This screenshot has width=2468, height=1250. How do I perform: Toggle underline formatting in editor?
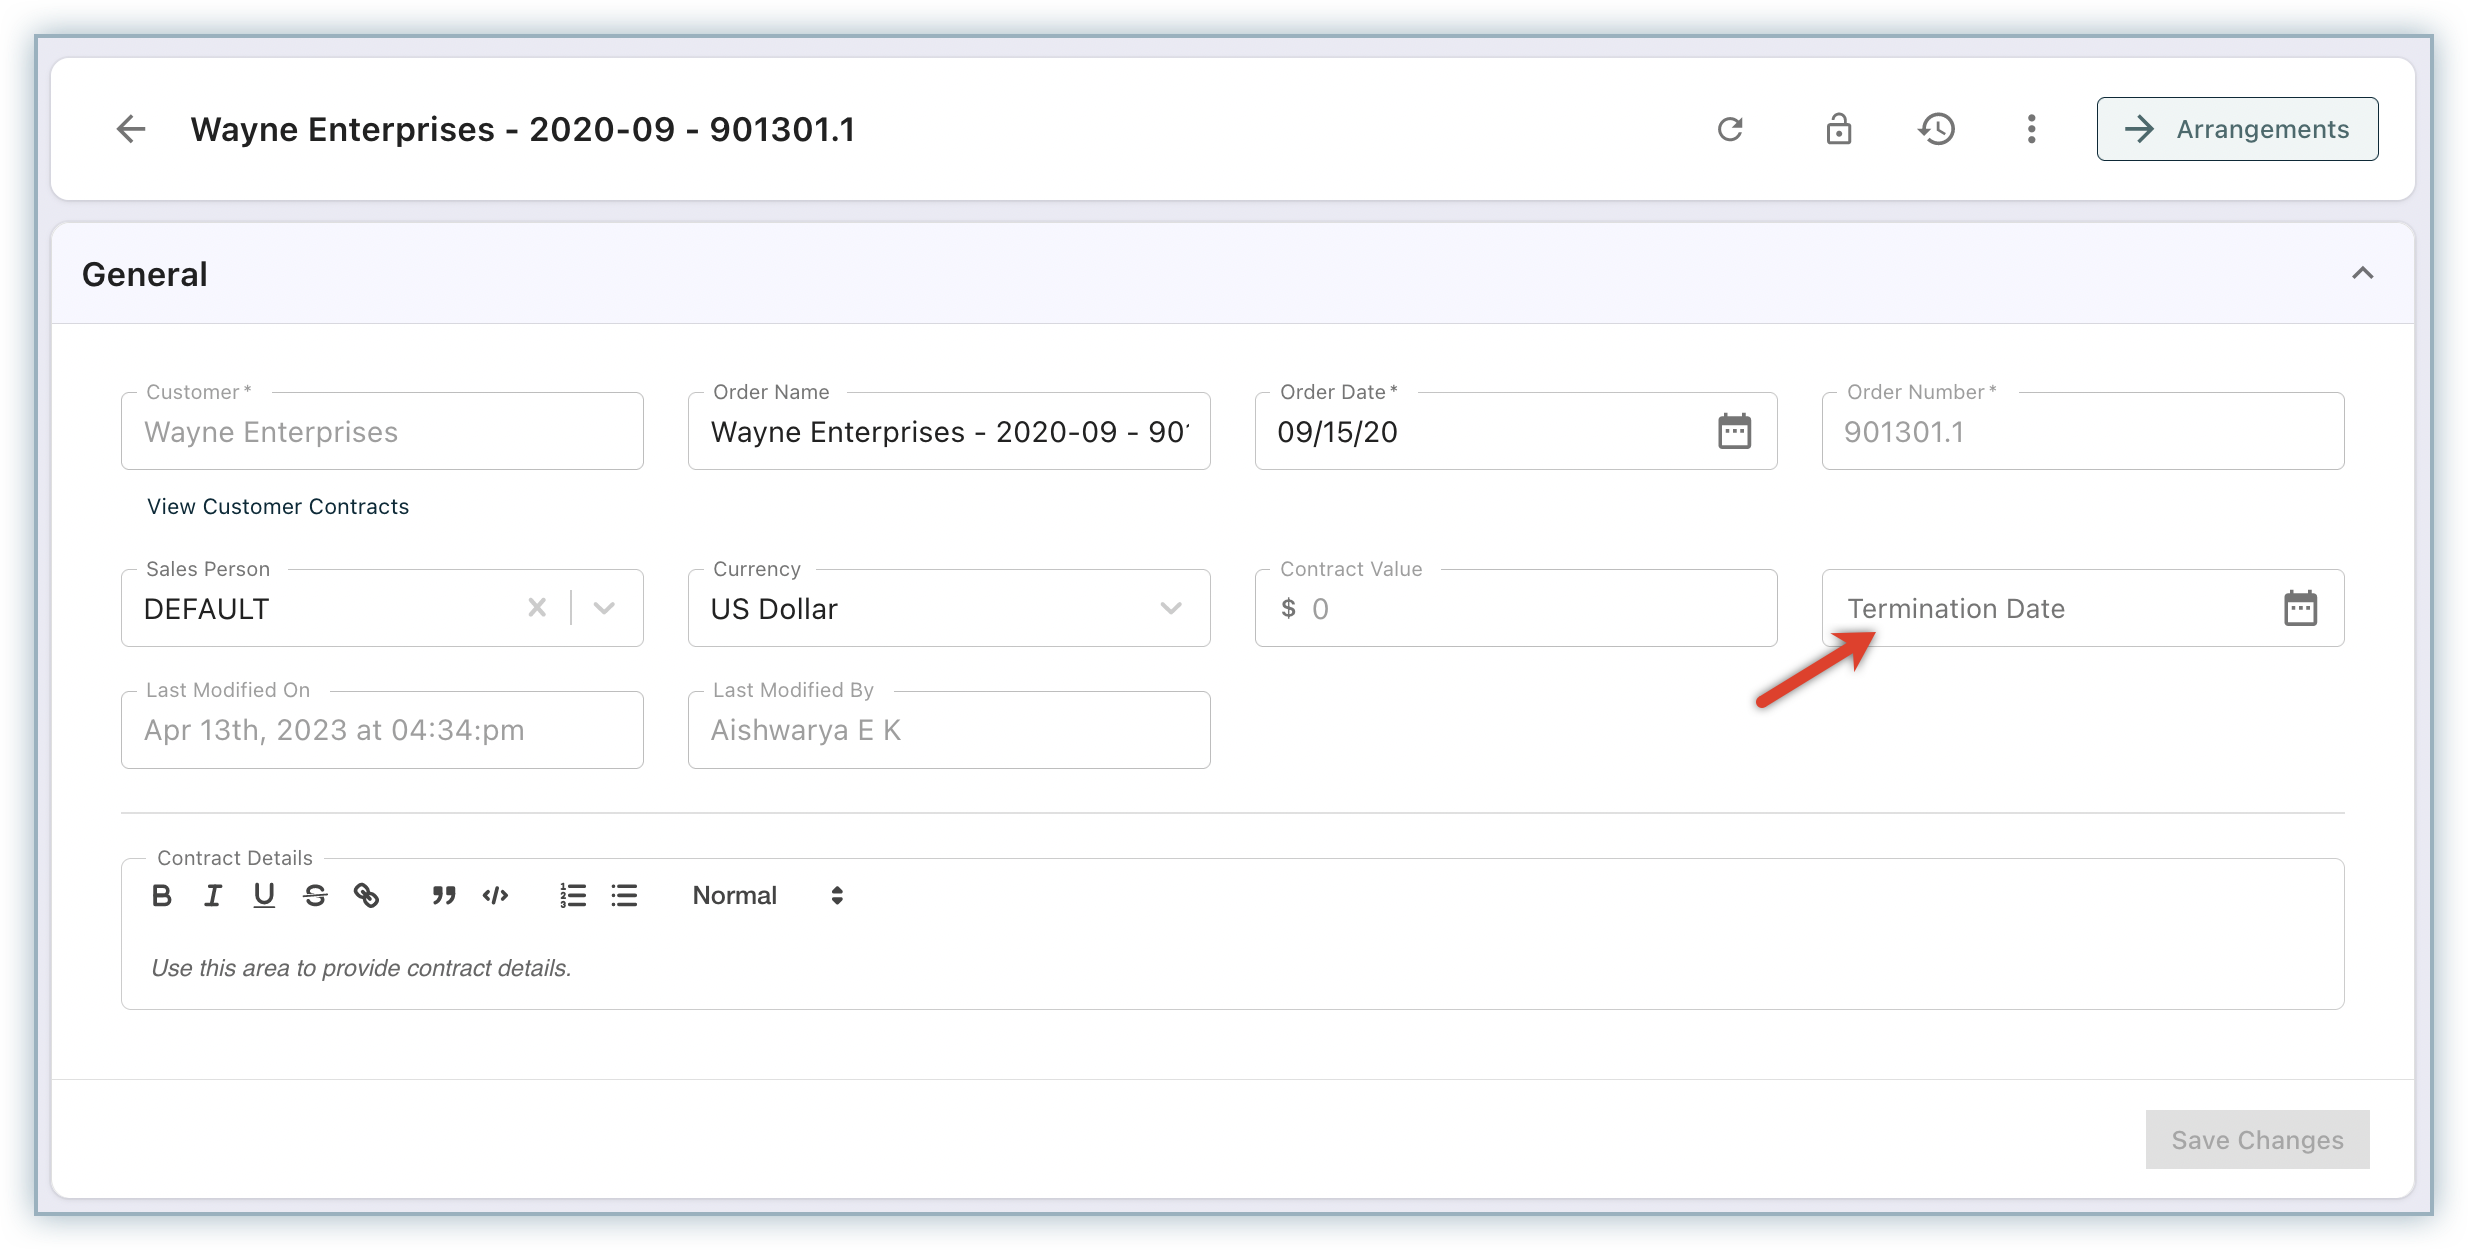264,896
